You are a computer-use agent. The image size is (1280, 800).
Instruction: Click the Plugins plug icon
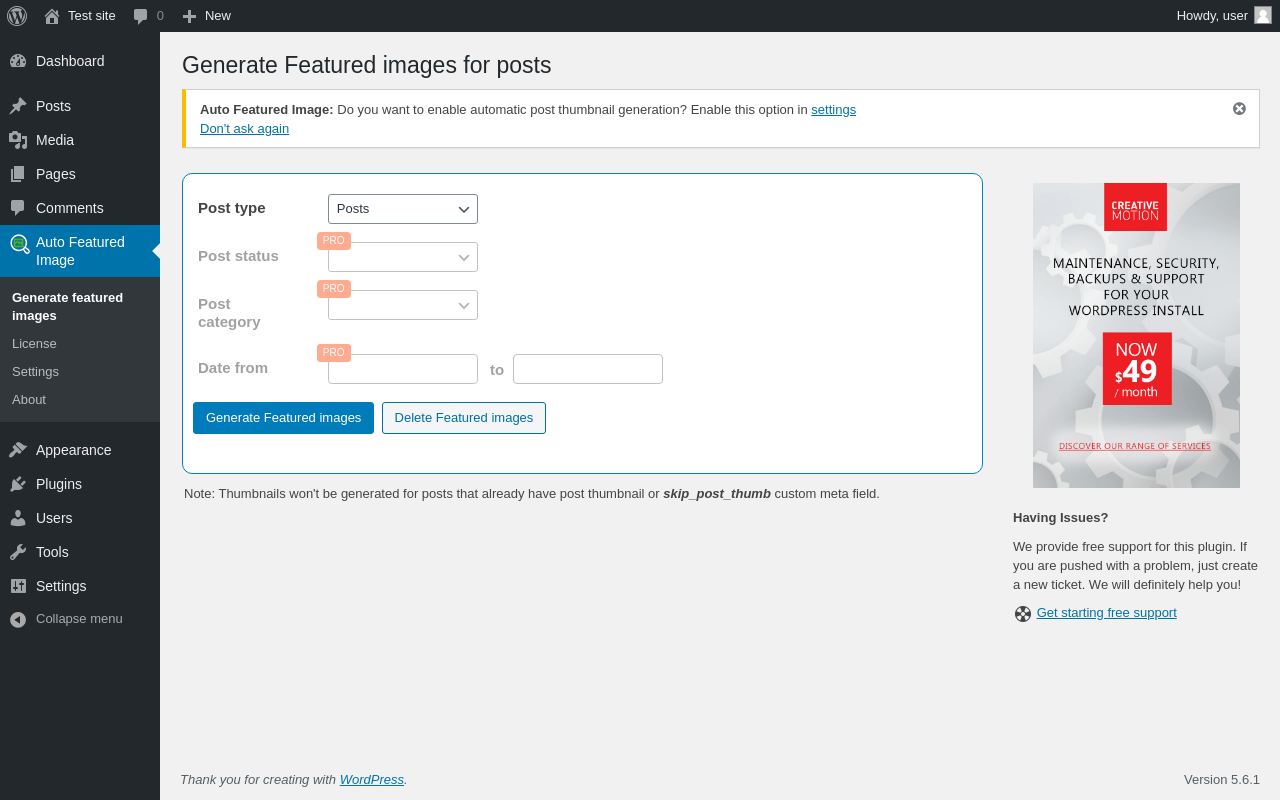(x=18, y=484)
